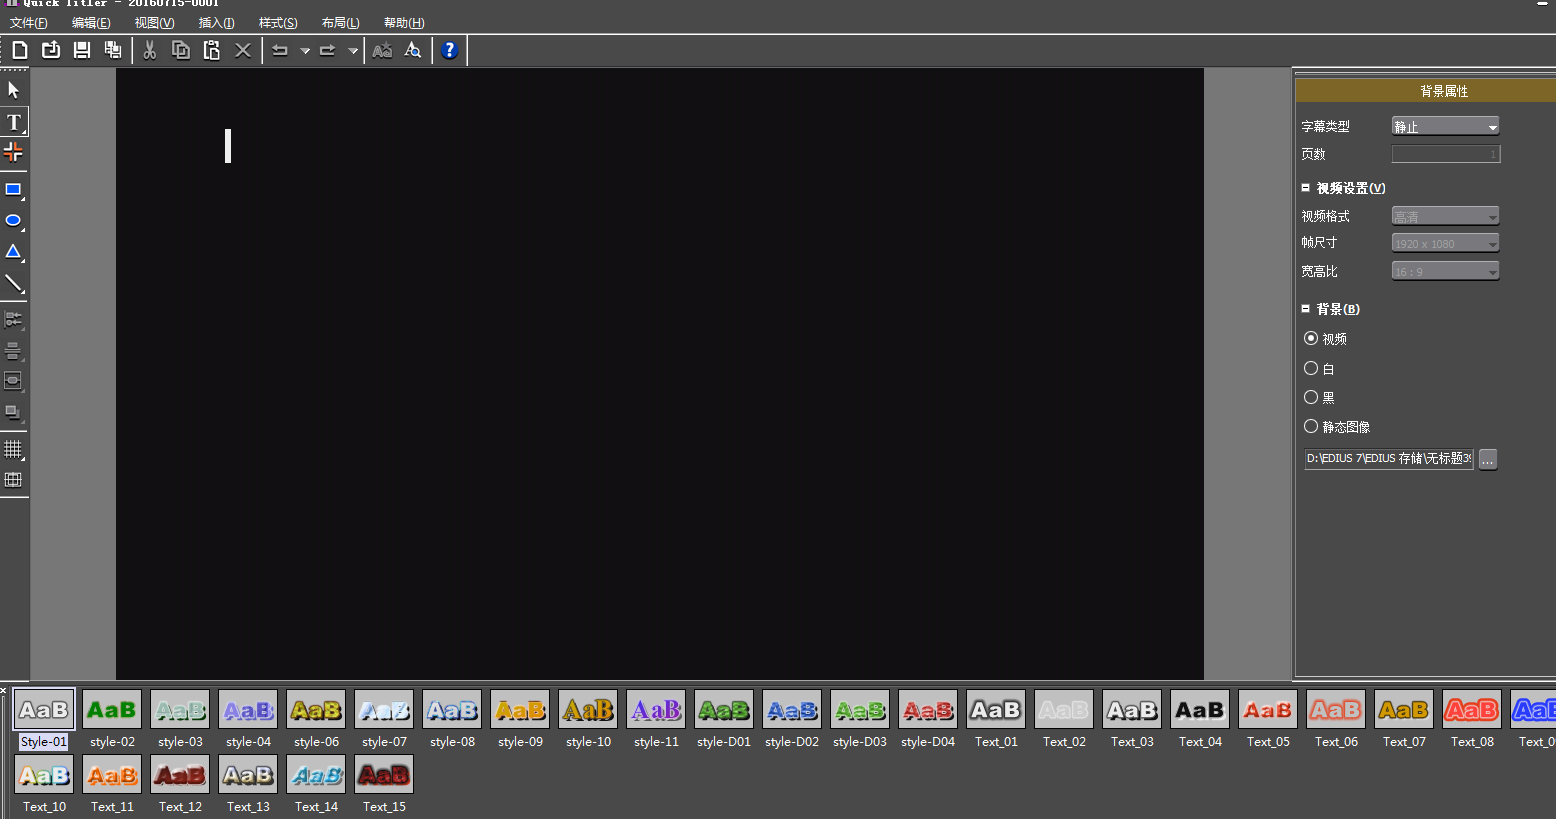The height and width of the screenshot is (819, 1556).
Task: Select the 视频 background radio button
Action: tap(1311, 339)
